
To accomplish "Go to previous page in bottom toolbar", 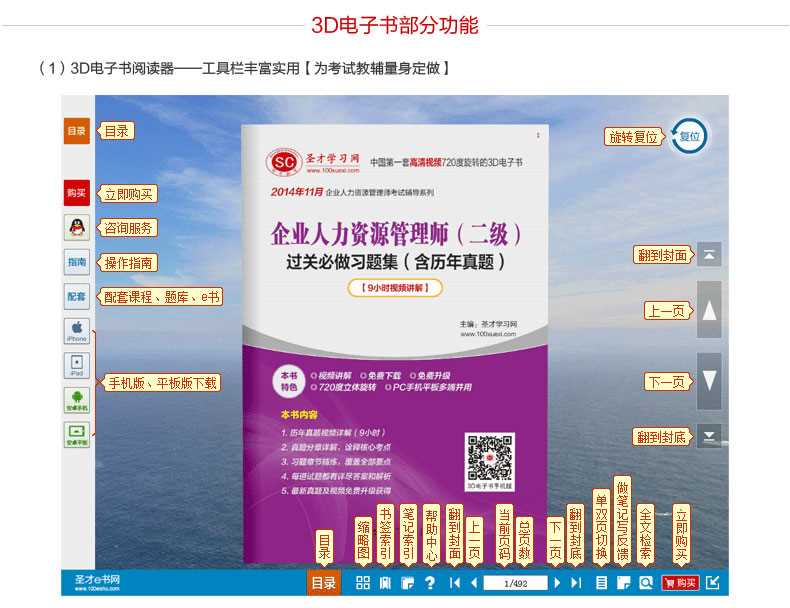I will click(473, 583).
